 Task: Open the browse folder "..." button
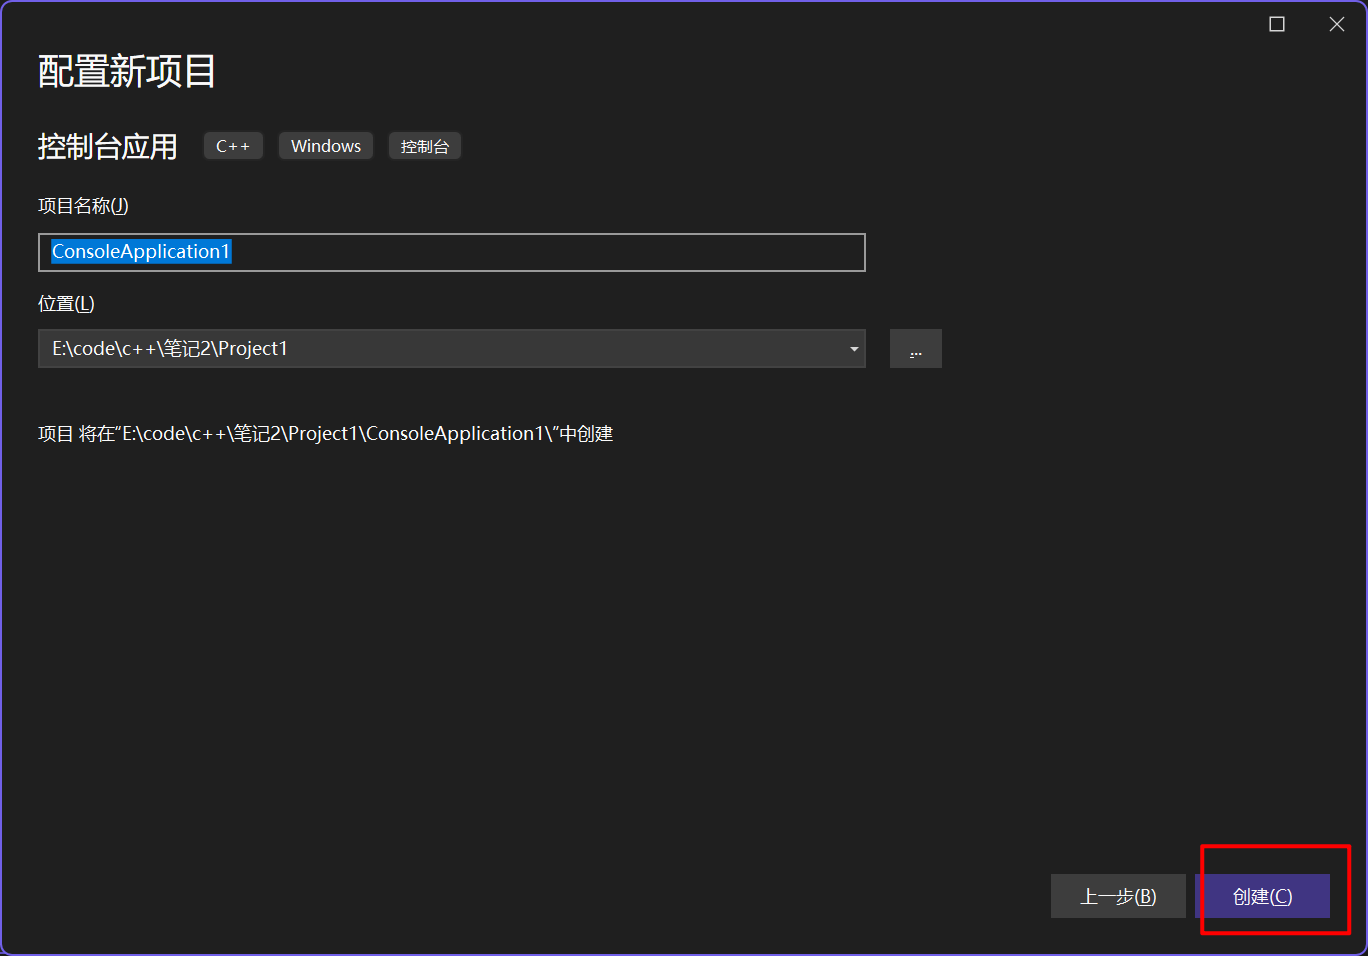pos(915,349)
